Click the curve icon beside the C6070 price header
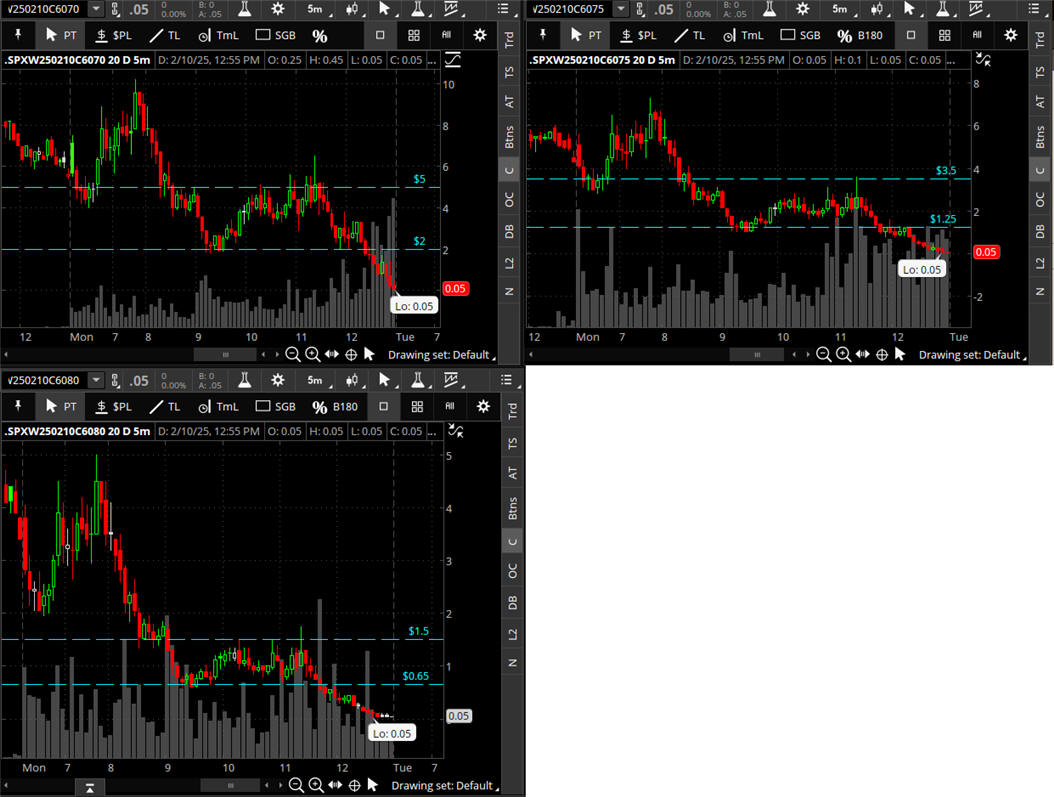Image resolution: width=1054 pixels, height=797 pixels. click(453, 60)
